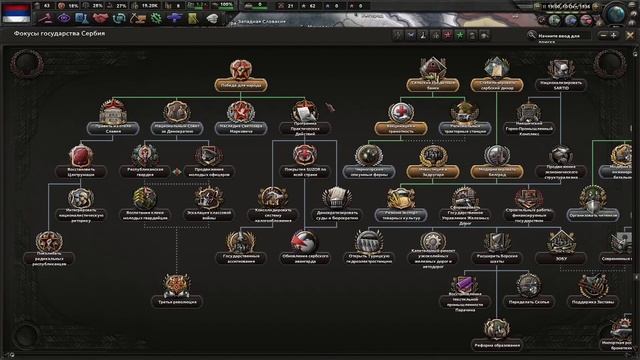
Task: Select the 'Республиканская гвардия' focus
Action: (145, 162)
